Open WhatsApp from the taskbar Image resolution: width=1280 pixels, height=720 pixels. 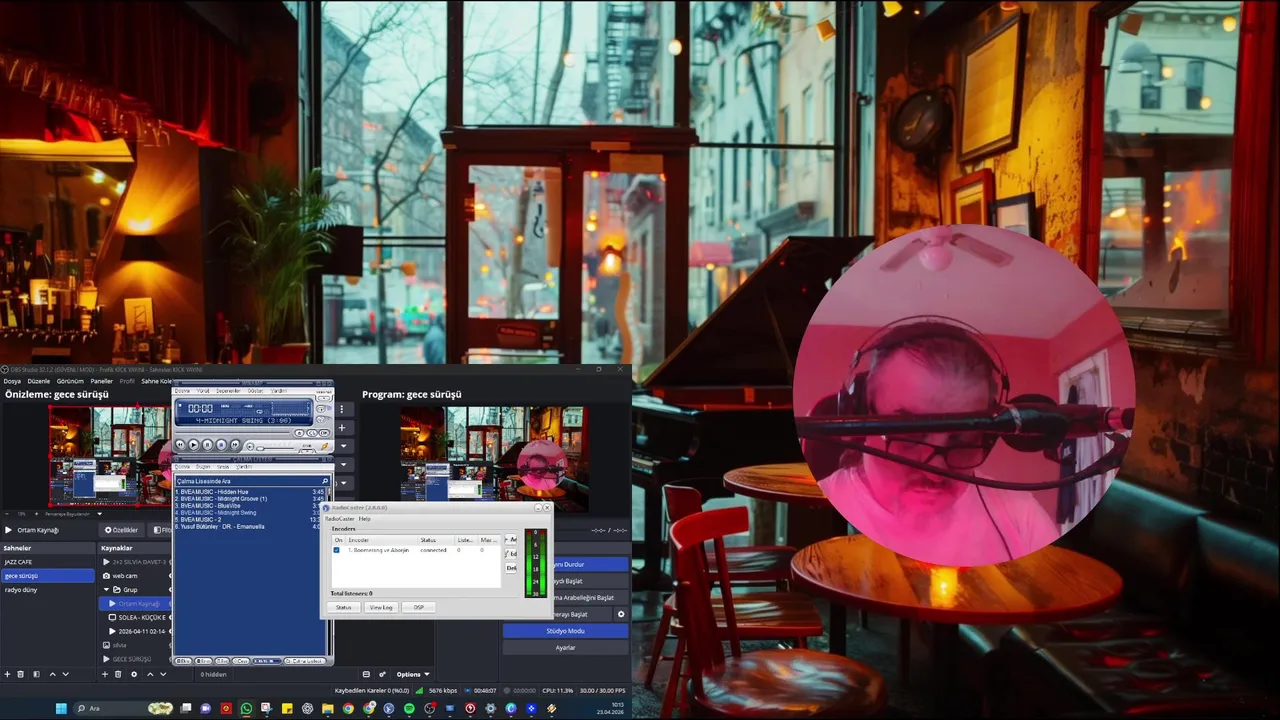[246, 708]
